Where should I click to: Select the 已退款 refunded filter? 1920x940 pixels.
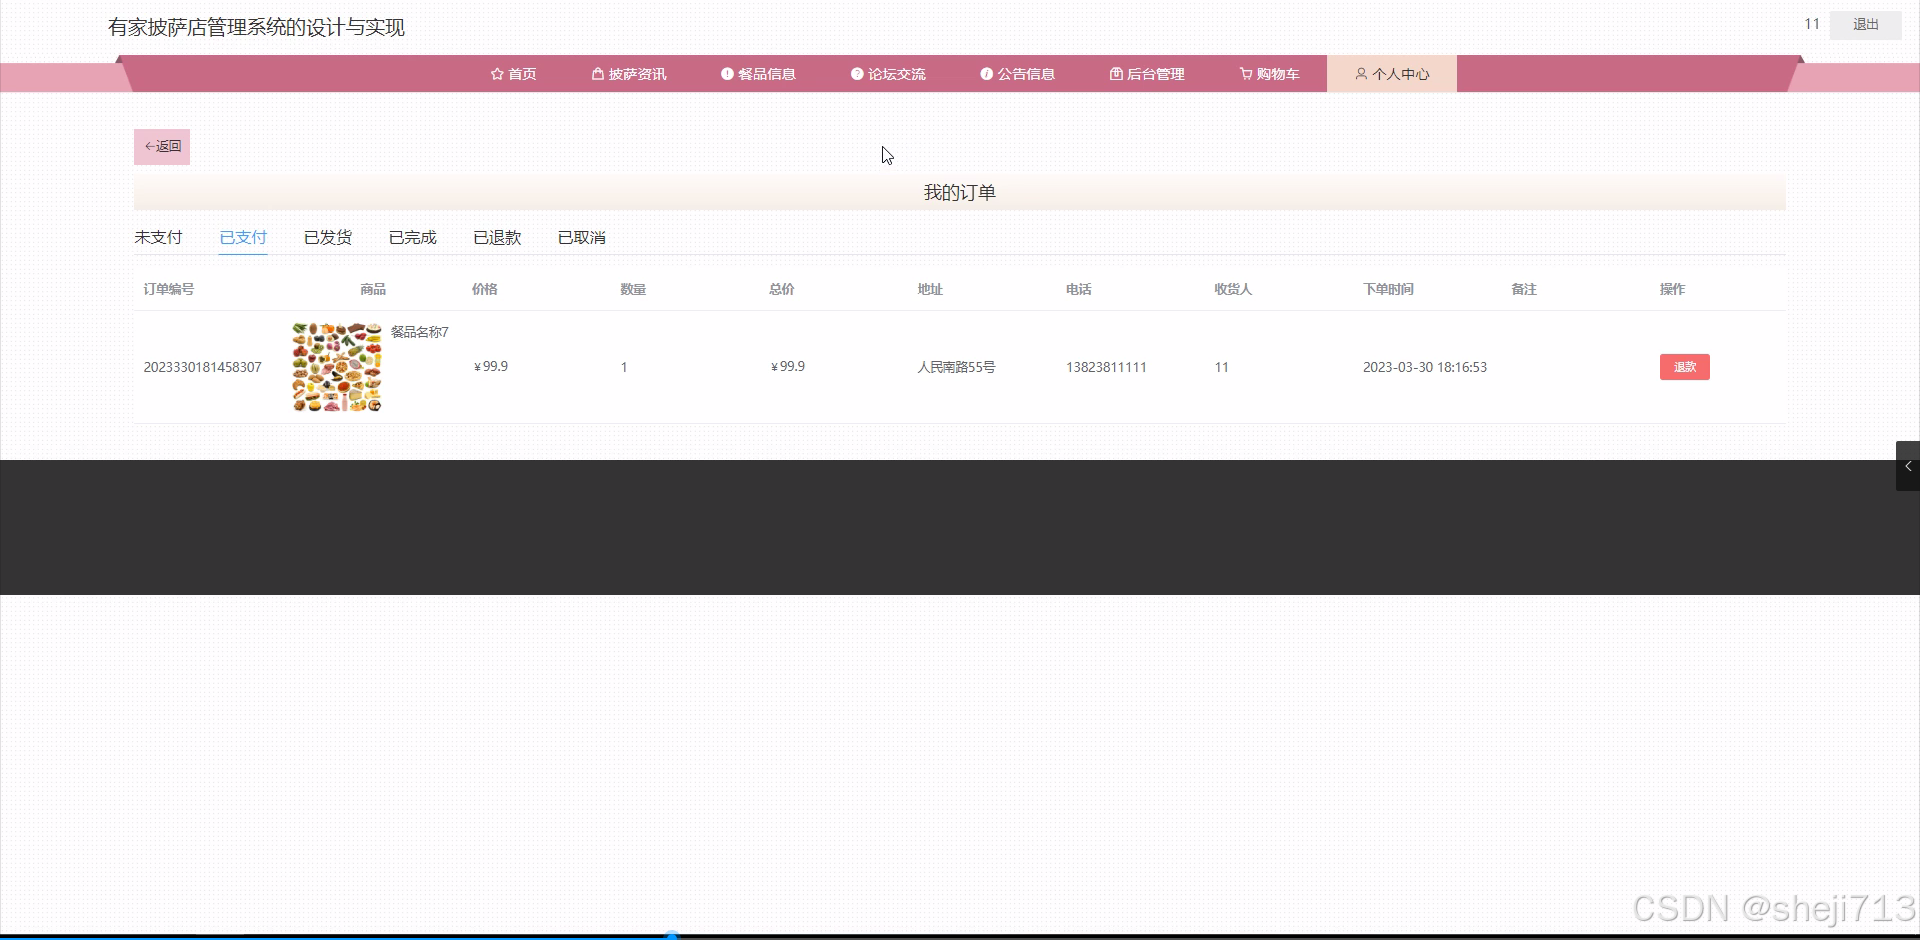click(496, 237)
